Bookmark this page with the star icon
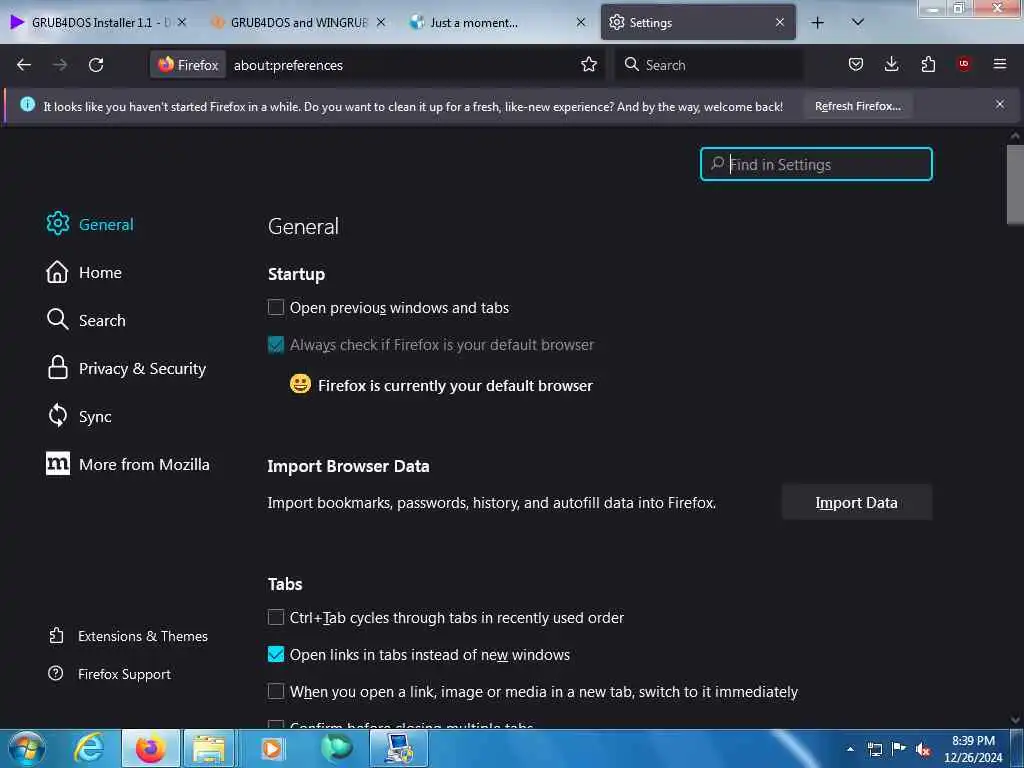Viewport: 1024px width, 768px height. click(x=588, y=64)
